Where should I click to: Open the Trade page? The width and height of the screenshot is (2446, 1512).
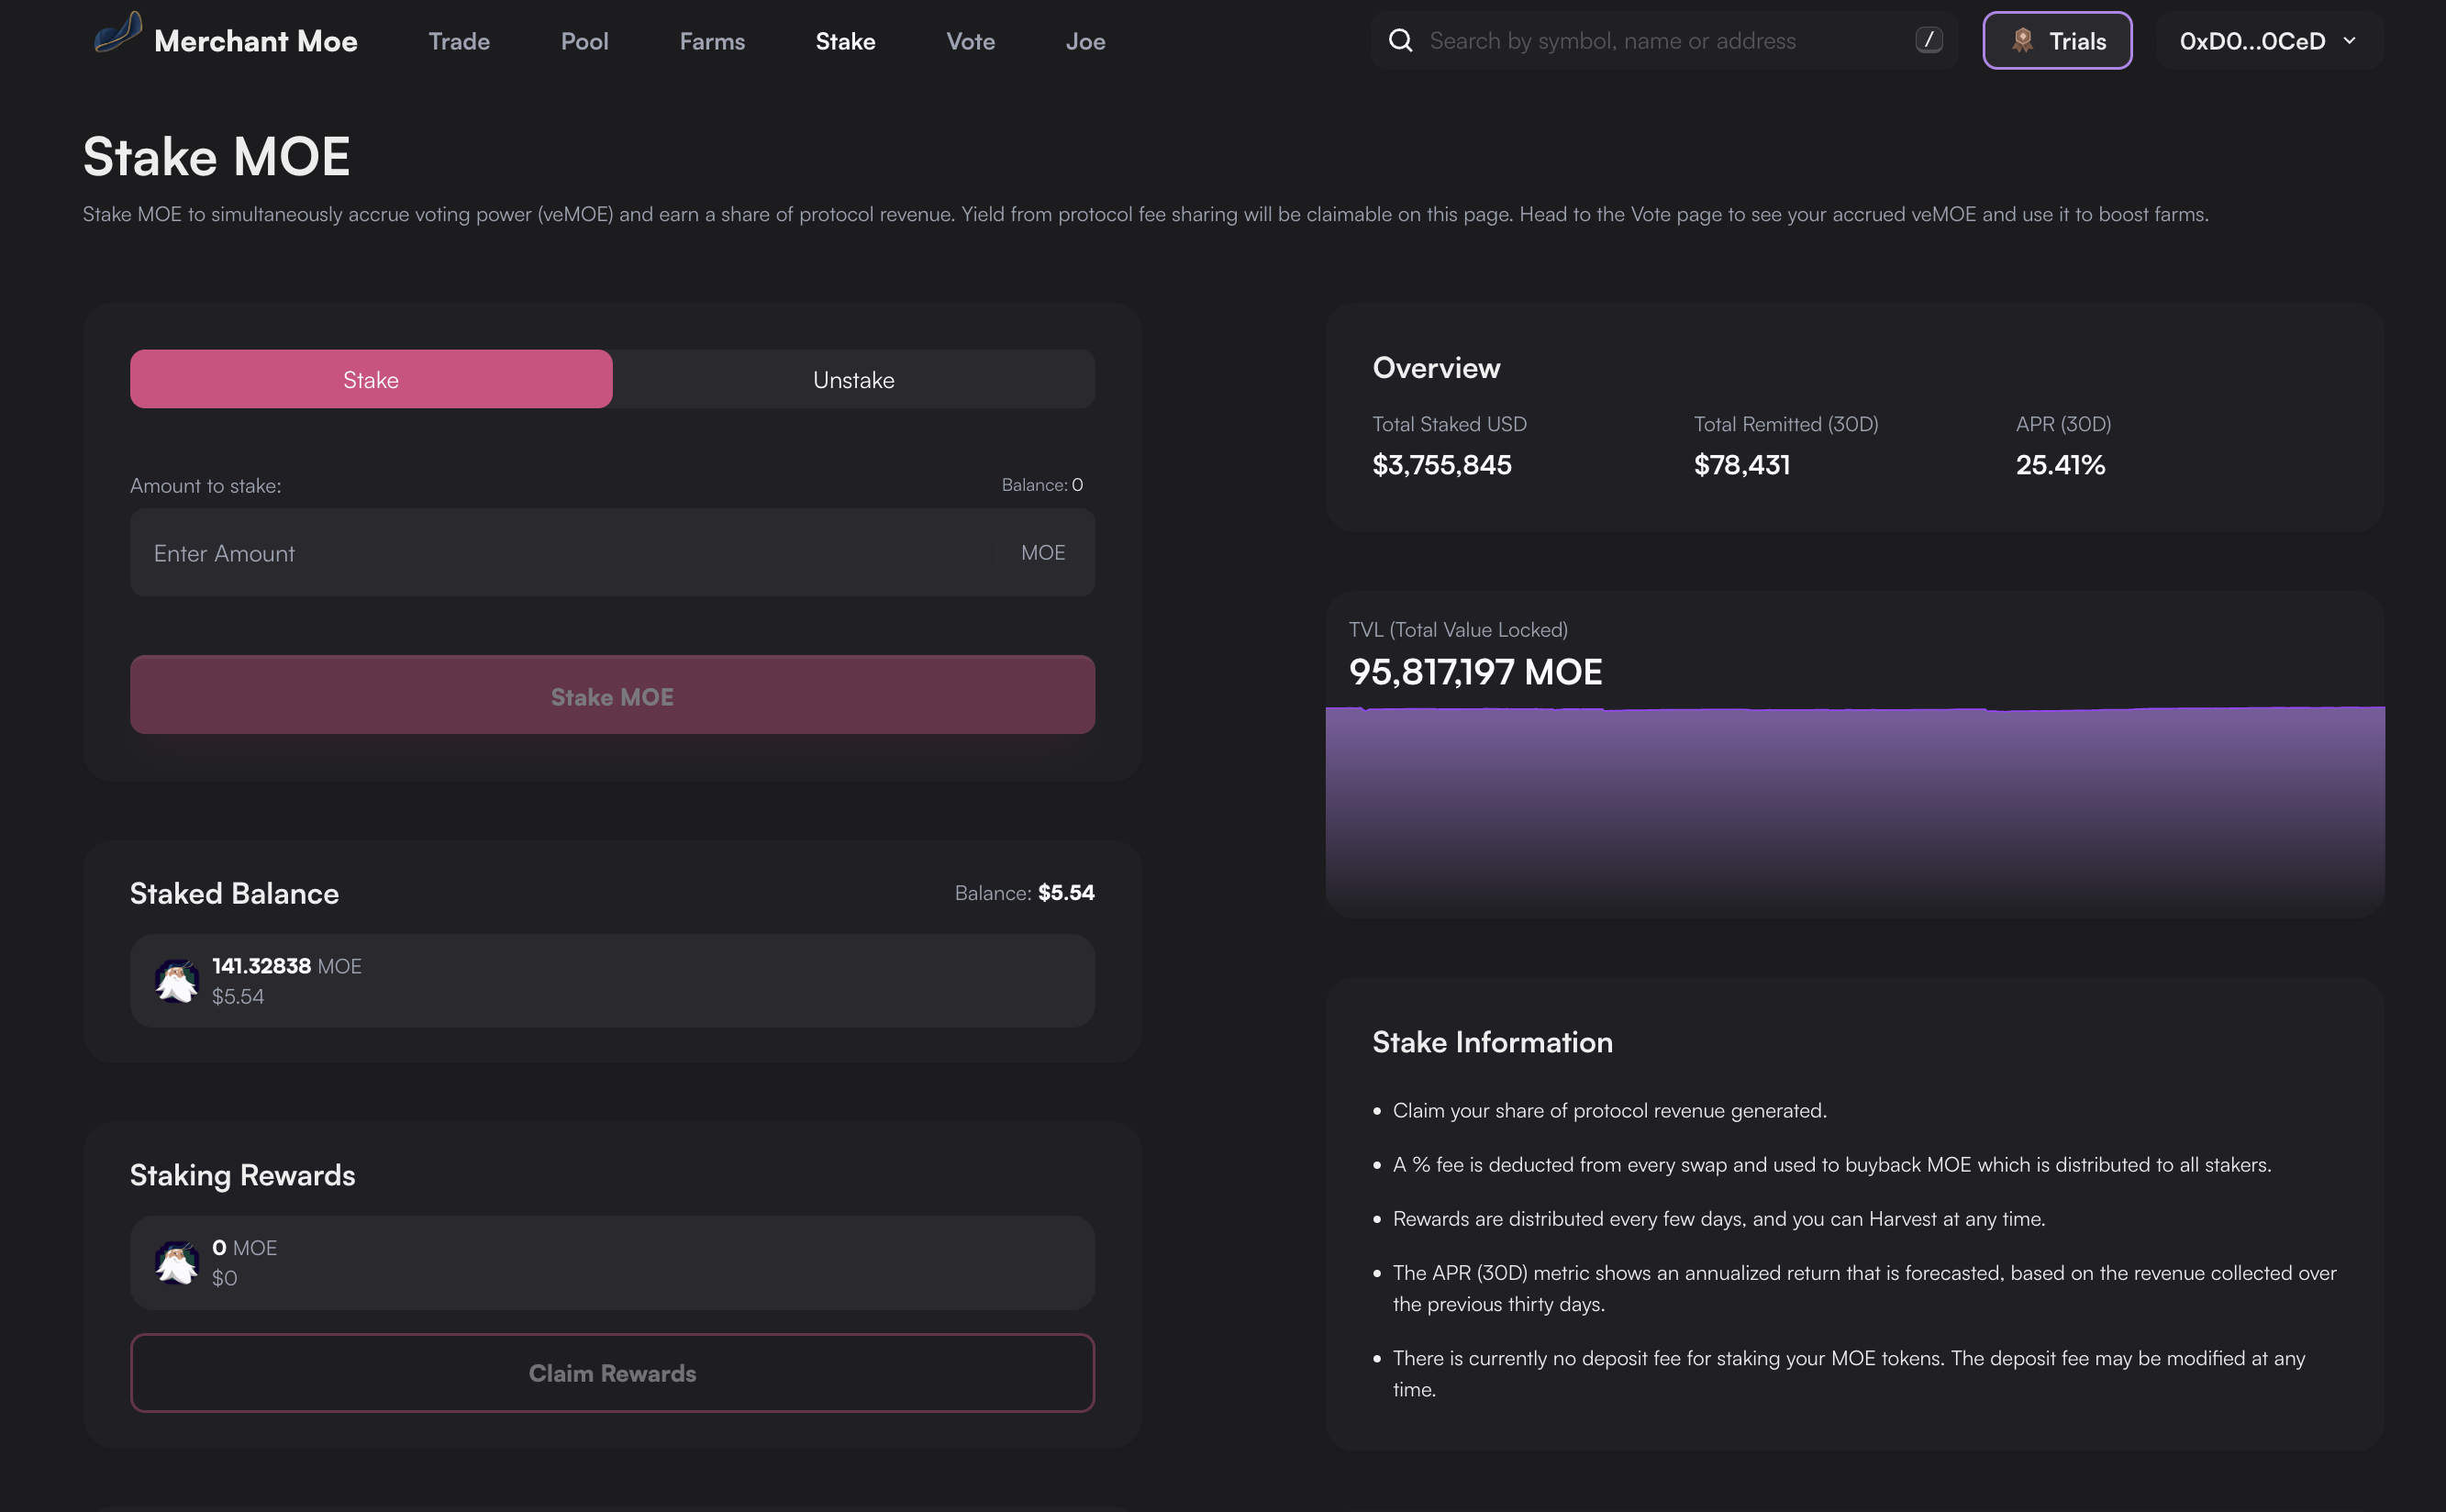[x=459, y=41]
